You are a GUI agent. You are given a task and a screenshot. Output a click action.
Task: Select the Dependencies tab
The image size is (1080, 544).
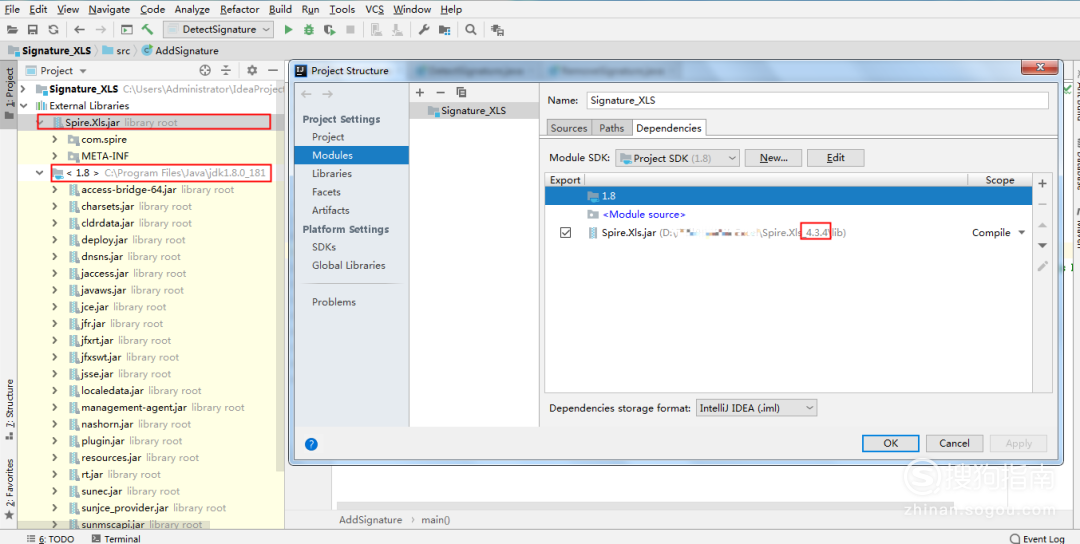[x=668, y=128]
